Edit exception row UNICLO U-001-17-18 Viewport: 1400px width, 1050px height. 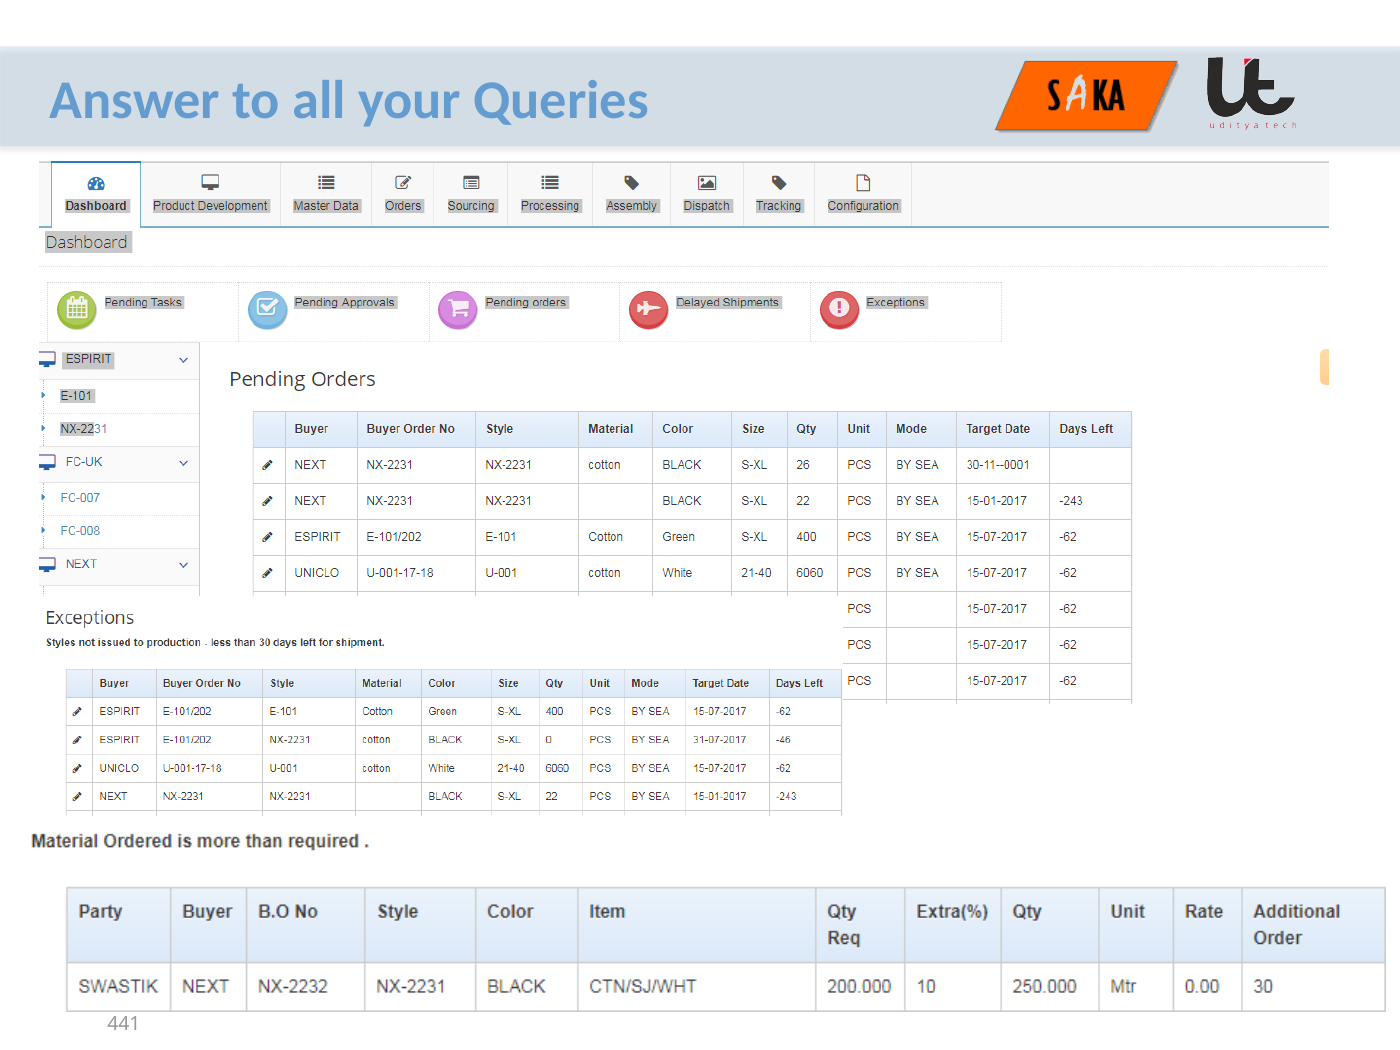(77, 769)
